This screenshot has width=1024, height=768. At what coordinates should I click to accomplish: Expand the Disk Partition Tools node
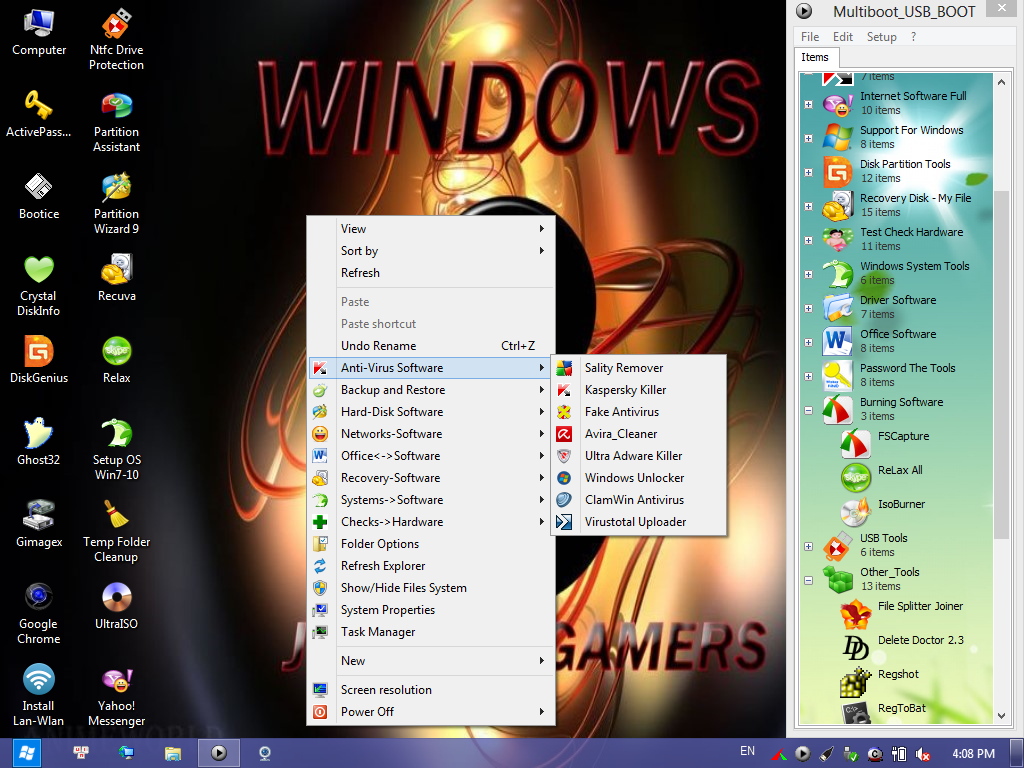tap(808, 172)
